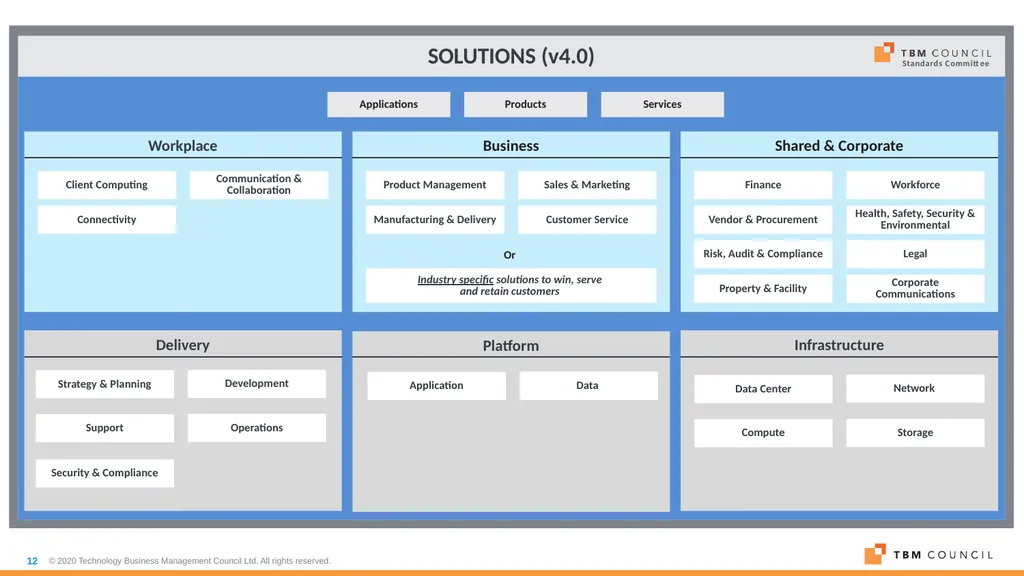Viewport: 1024px width, 576px height.
Task: Select the Support box
Action: [104, 428]
